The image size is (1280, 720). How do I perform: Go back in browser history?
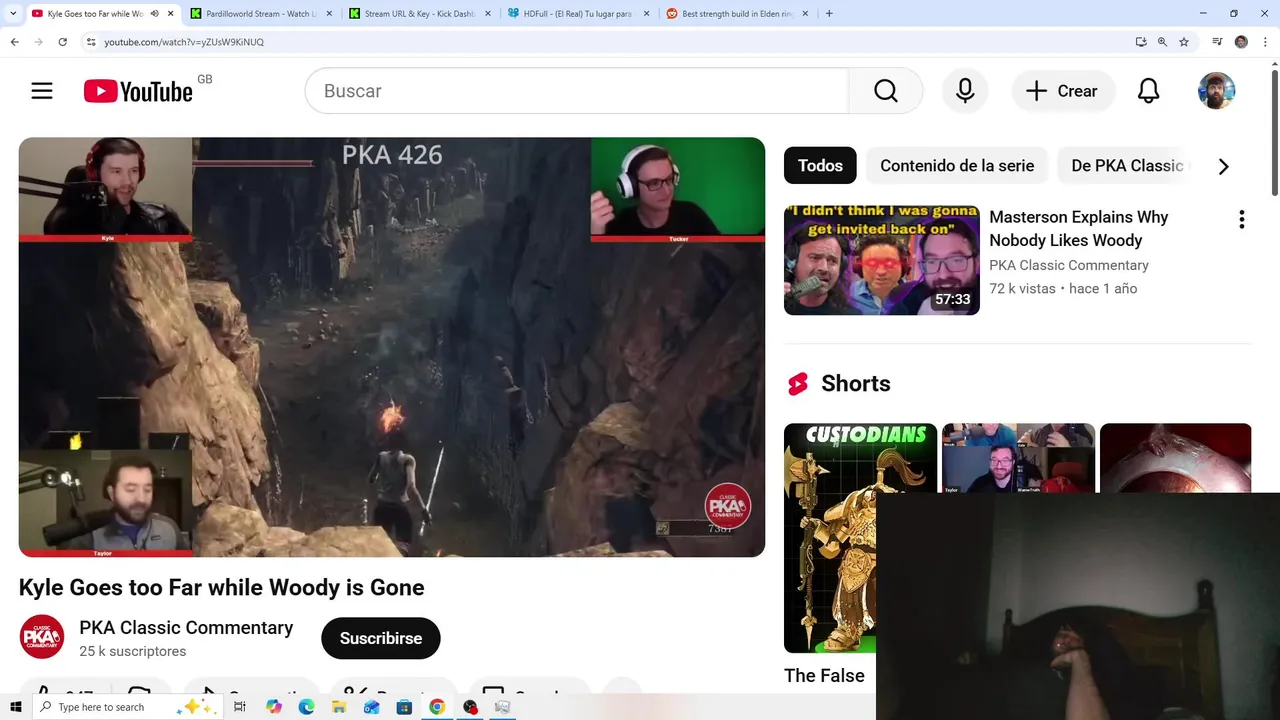click(14, 42)
